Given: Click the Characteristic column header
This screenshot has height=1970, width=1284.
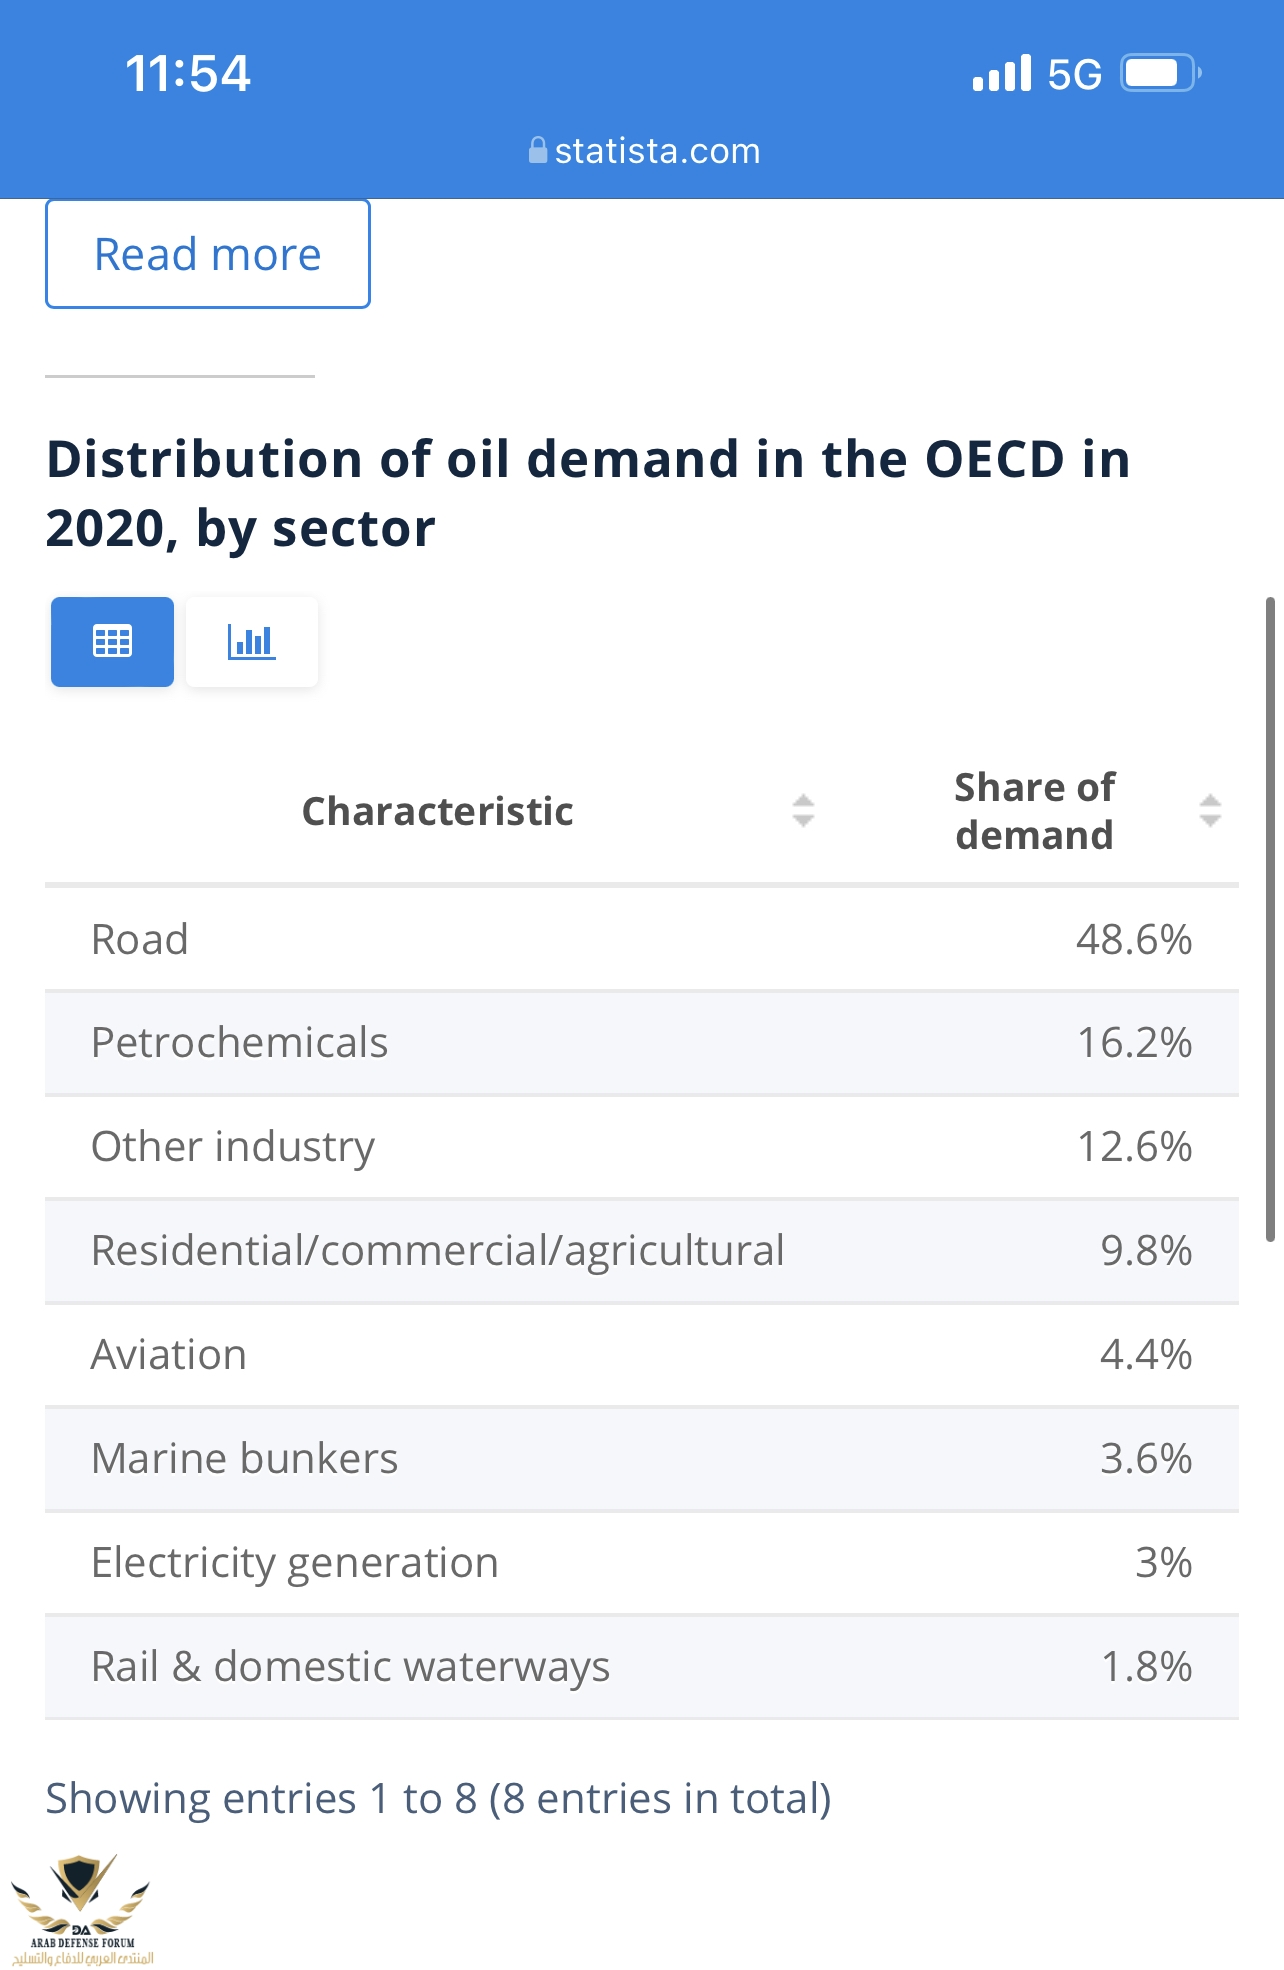Looking at the screenshot, I should (x=438, y=811).
